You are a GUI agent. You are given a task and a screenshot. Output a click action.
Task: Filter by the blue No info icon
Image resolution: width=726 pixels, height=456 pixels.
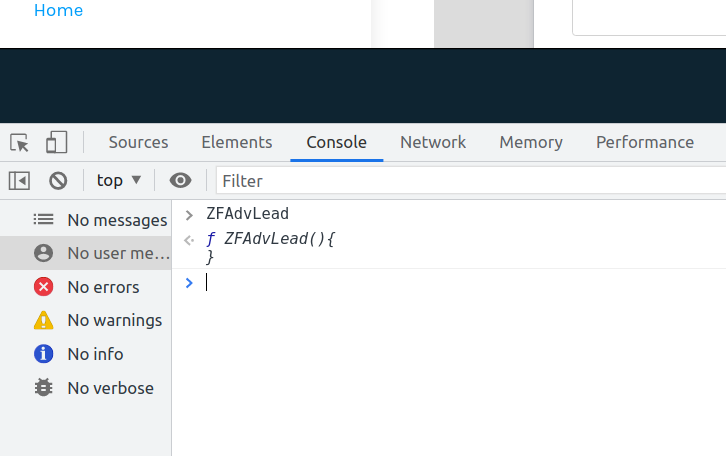click(x=43, y=354)
